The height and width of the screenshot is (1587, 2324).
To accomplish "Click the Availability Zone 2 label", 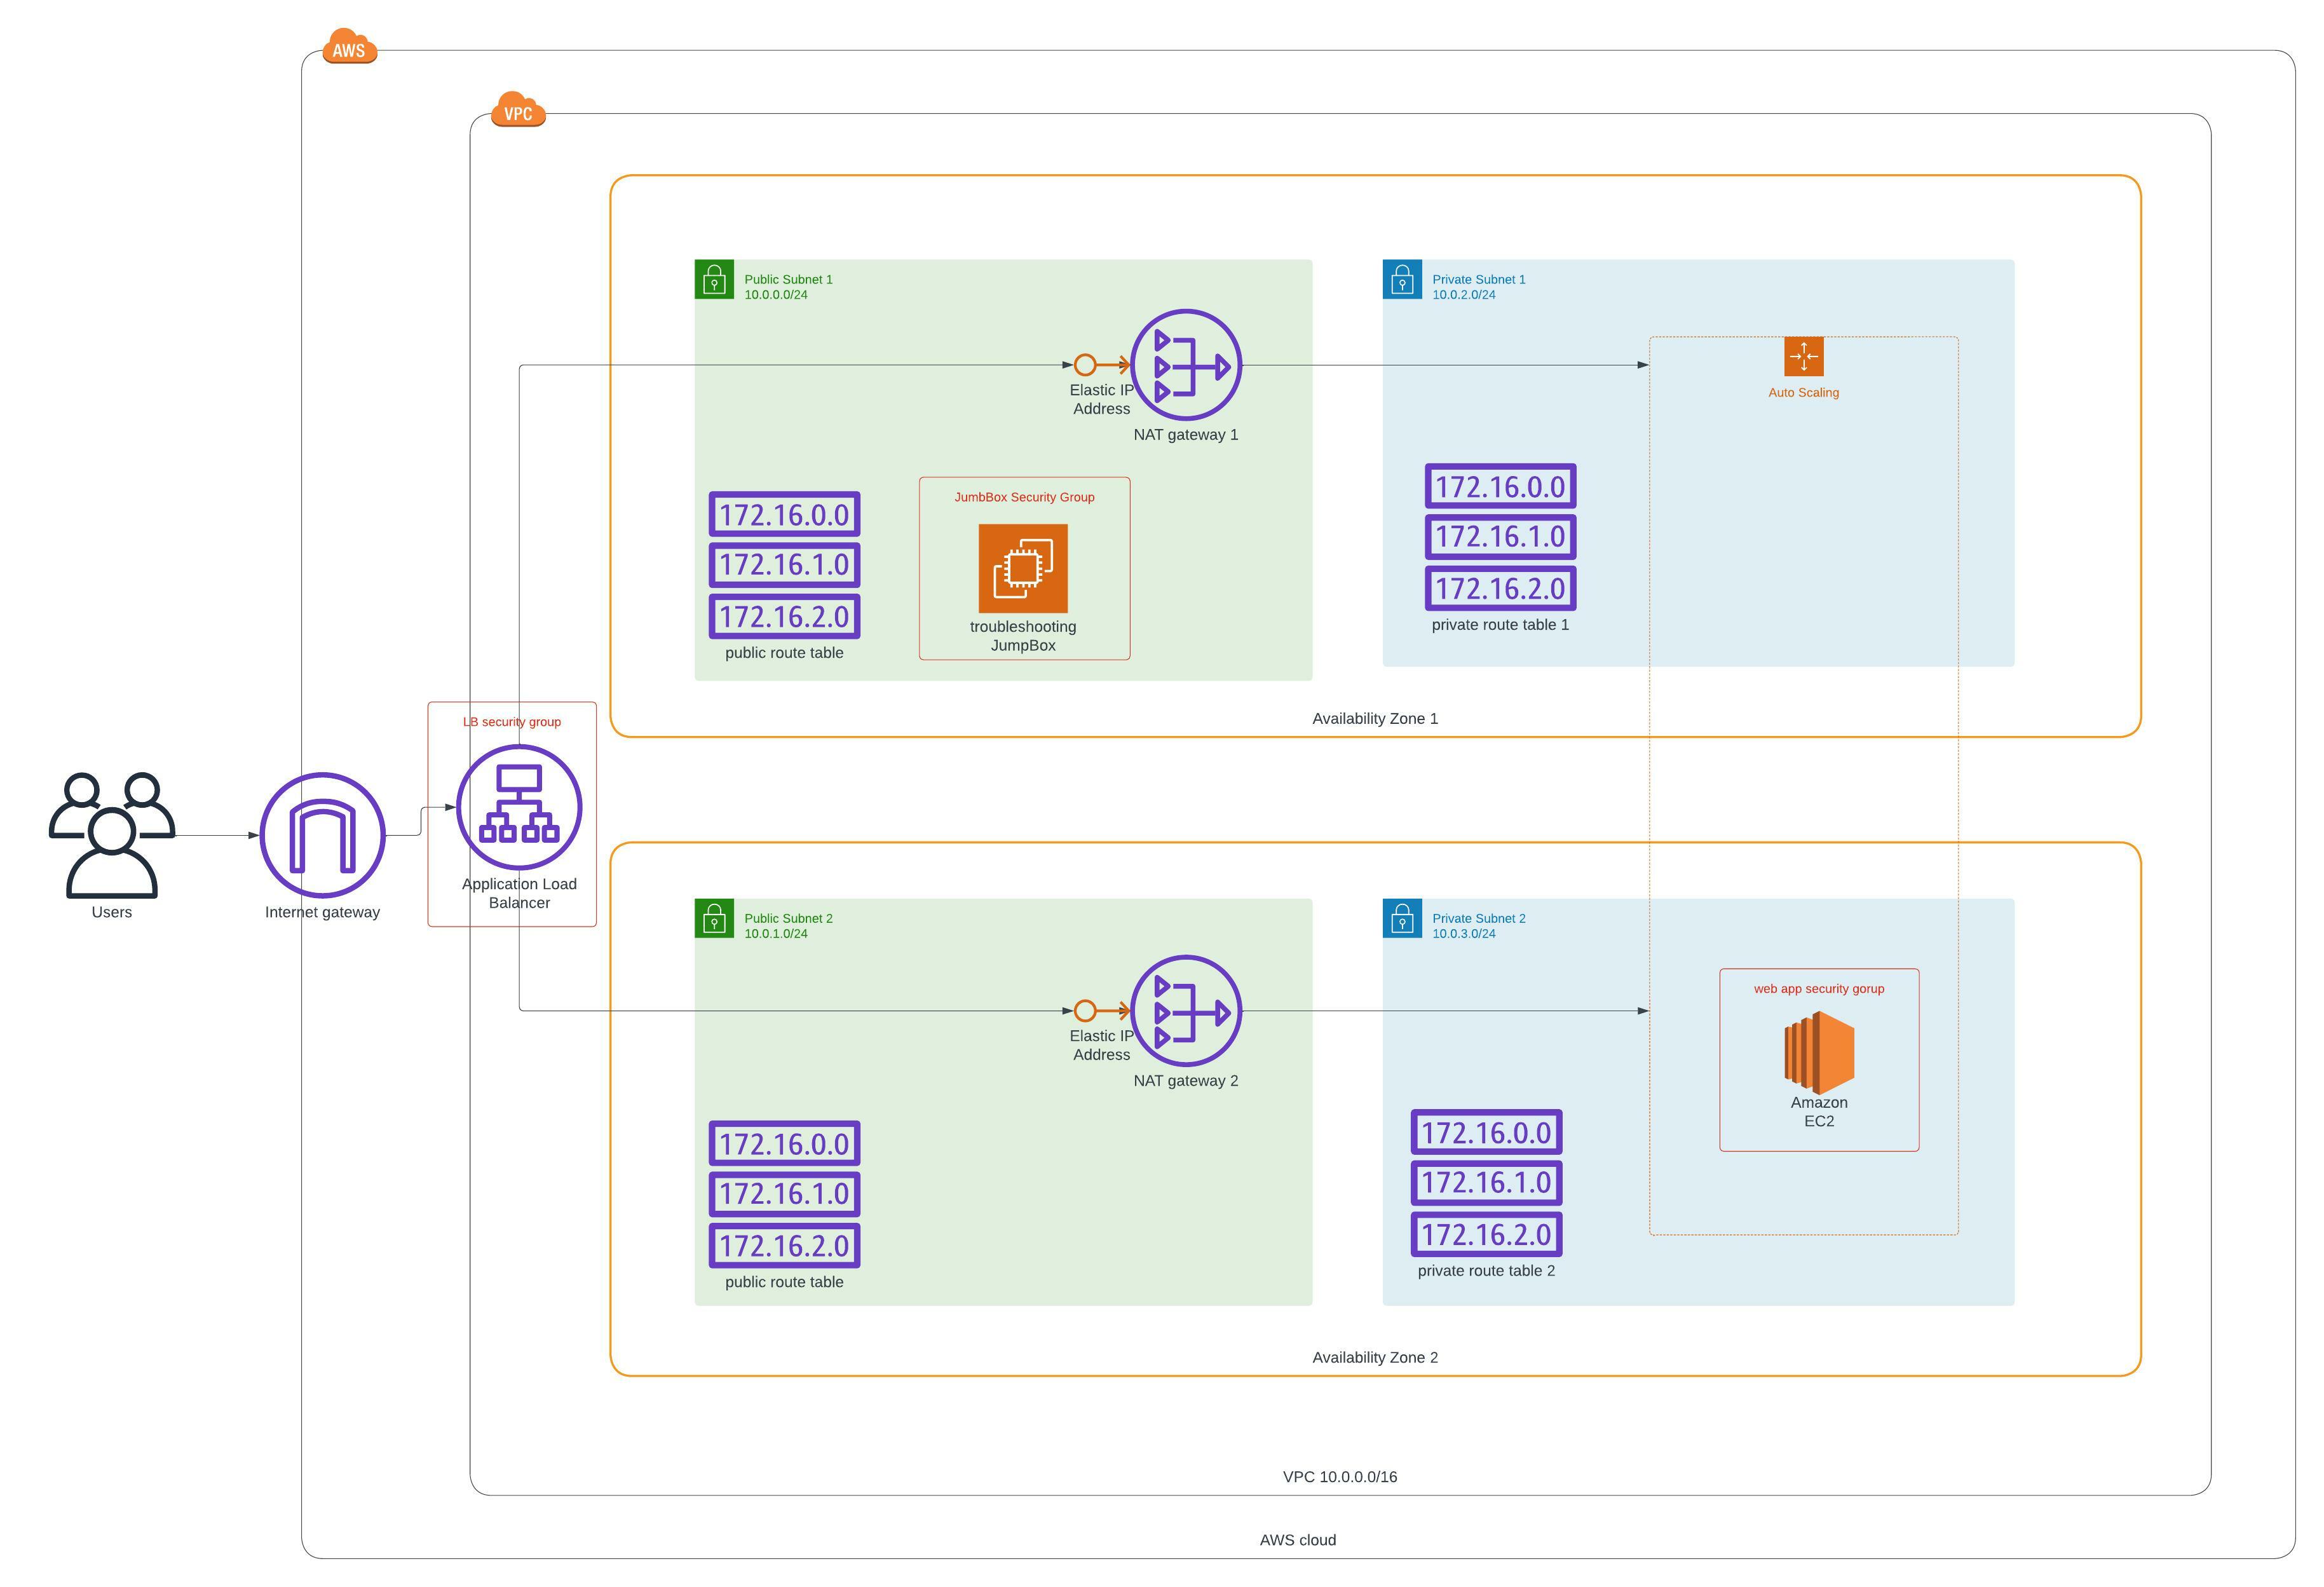I will [x=1374, y=1357].
